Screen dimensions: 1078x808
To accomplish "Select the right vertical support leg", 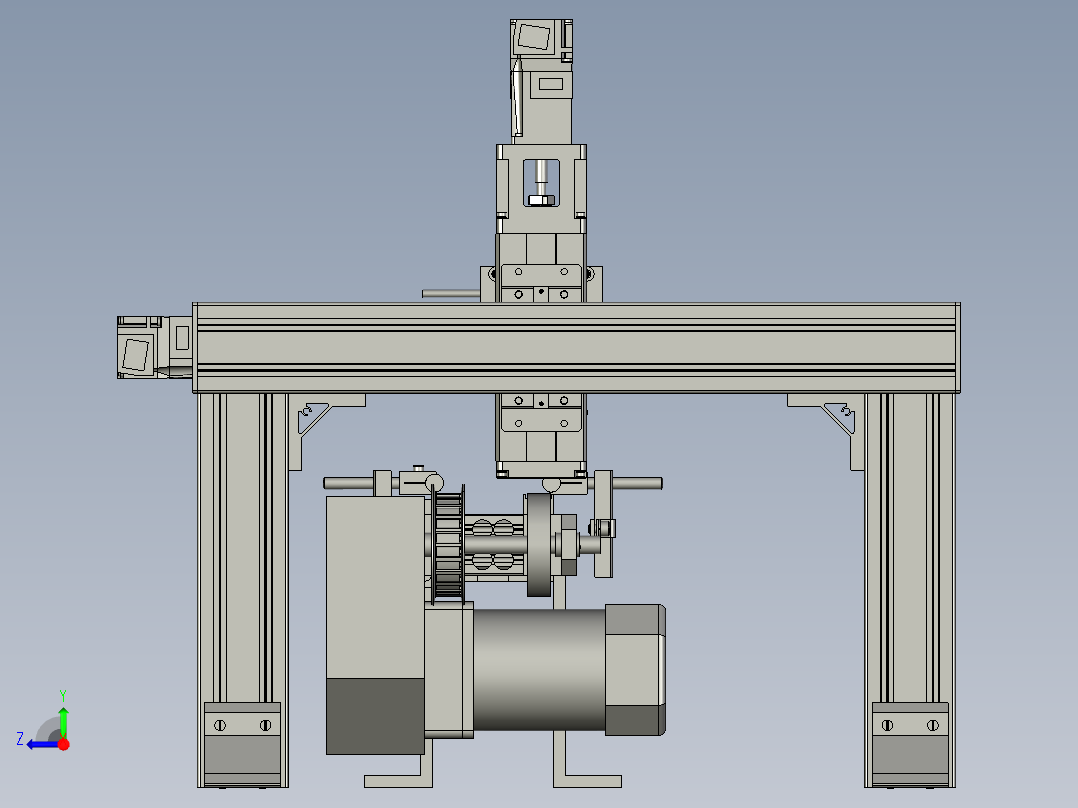I will 910,590.
